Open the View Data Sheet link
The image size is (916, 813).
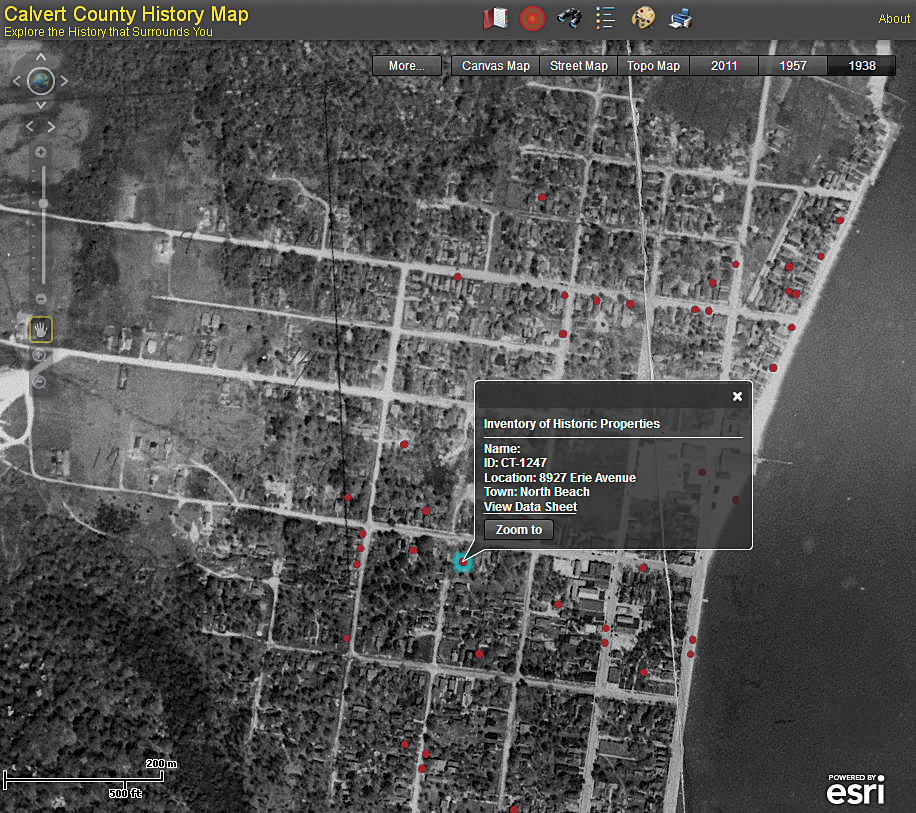530,507
